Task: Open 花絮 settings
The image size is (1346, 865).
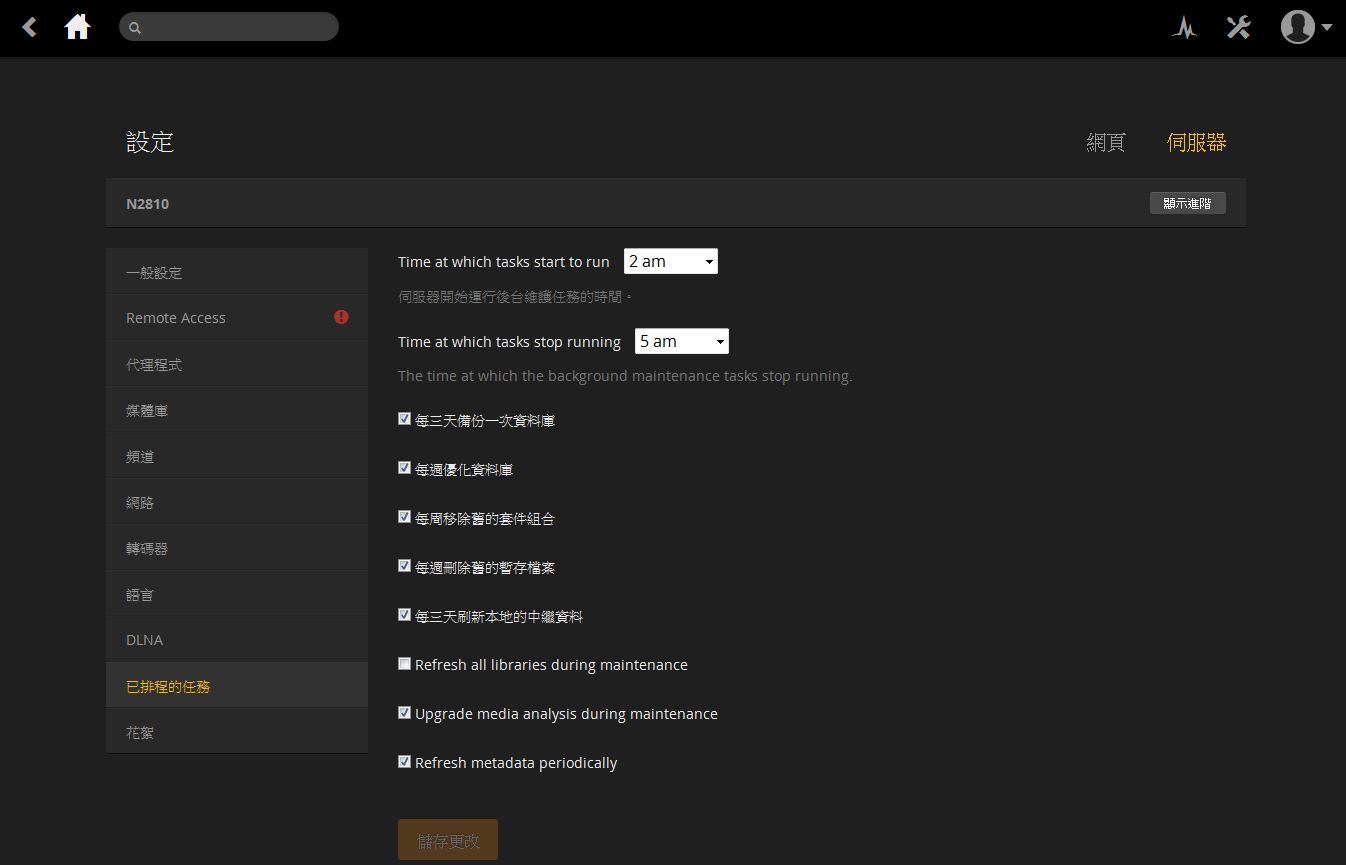Action: pos(237,733)
